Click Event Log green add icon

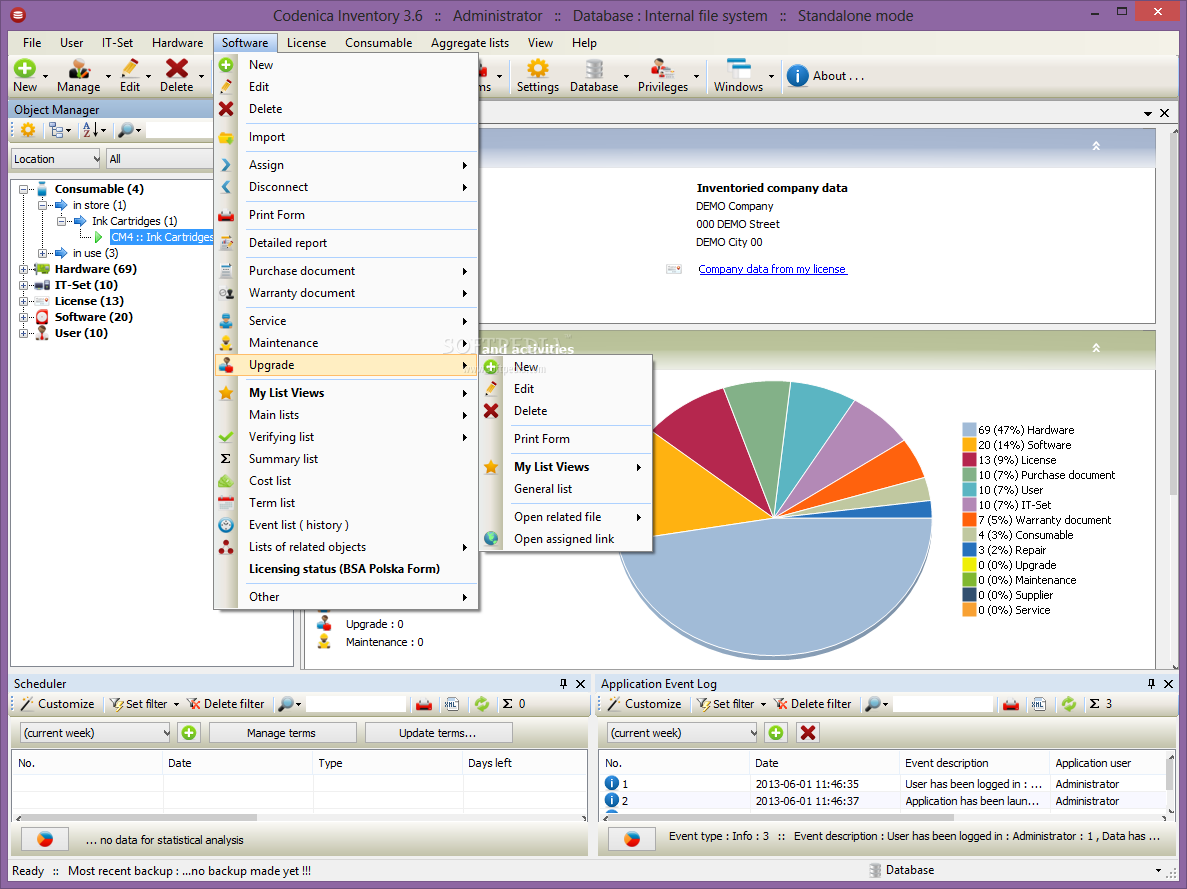[776, 732]
